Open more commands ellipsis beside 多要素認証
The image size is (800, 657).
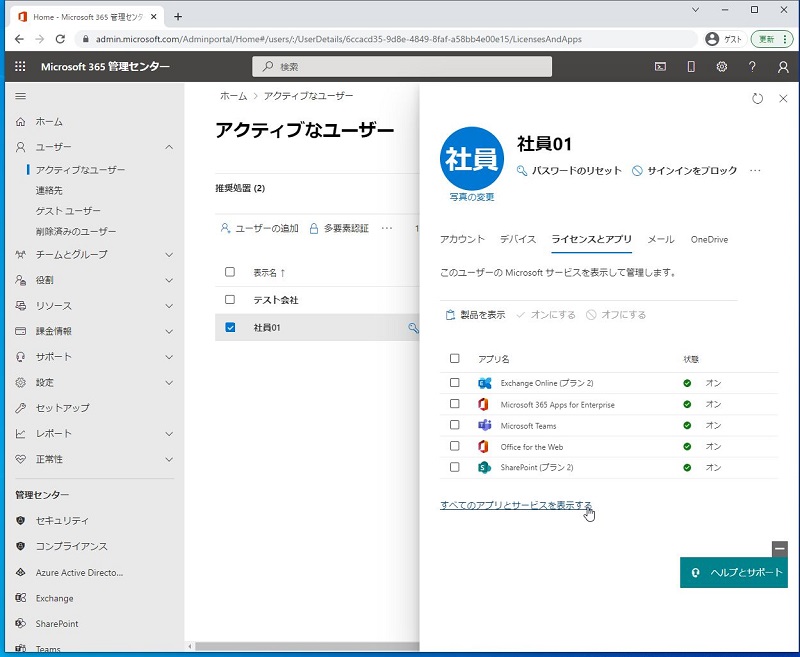click(x=387, y=228)
